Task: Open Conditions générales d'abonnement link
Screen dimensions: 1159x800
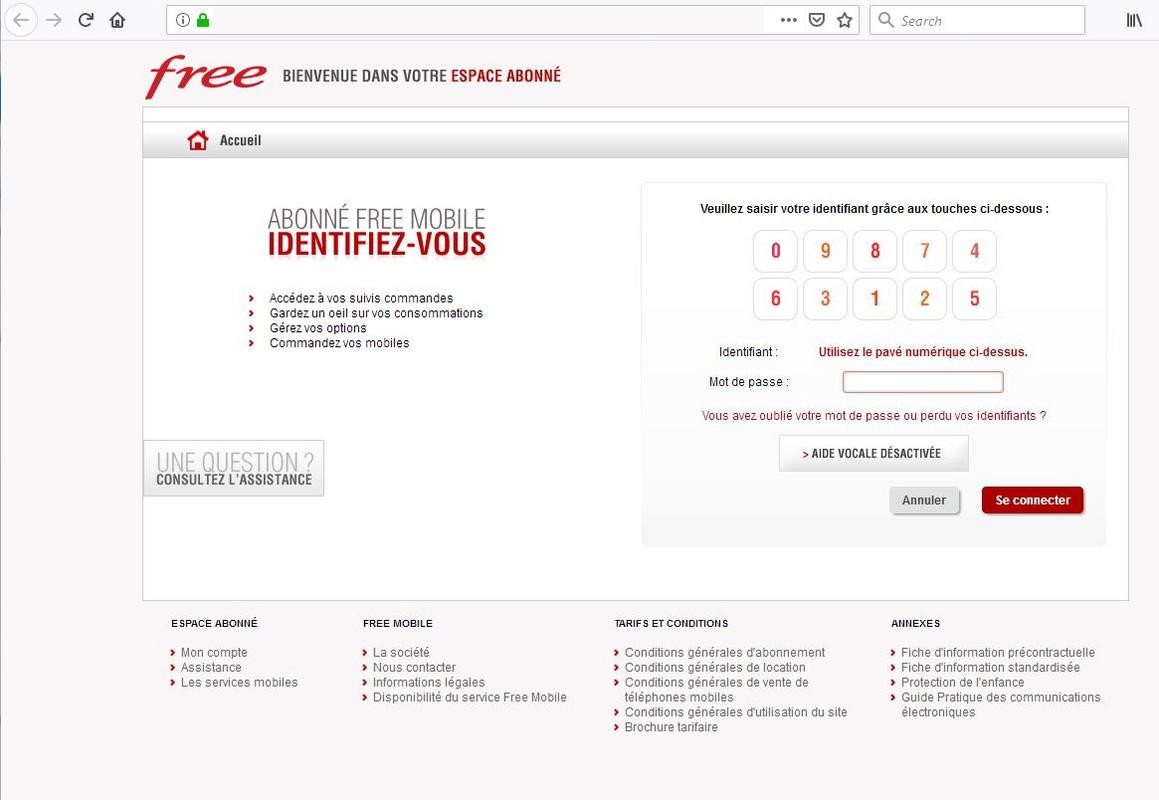Action: pyautogui.click(x=724, y=652)
